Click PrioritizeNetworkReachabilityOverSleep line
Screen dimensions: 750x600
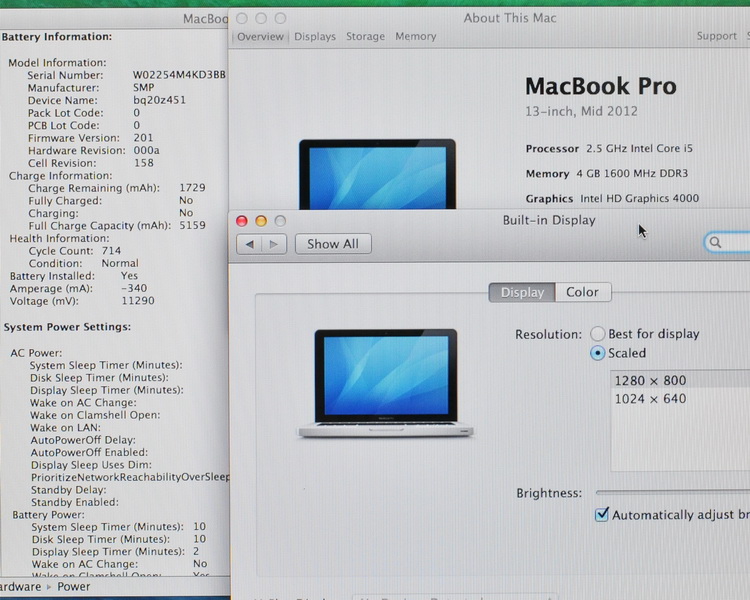[x=131, y=477]
